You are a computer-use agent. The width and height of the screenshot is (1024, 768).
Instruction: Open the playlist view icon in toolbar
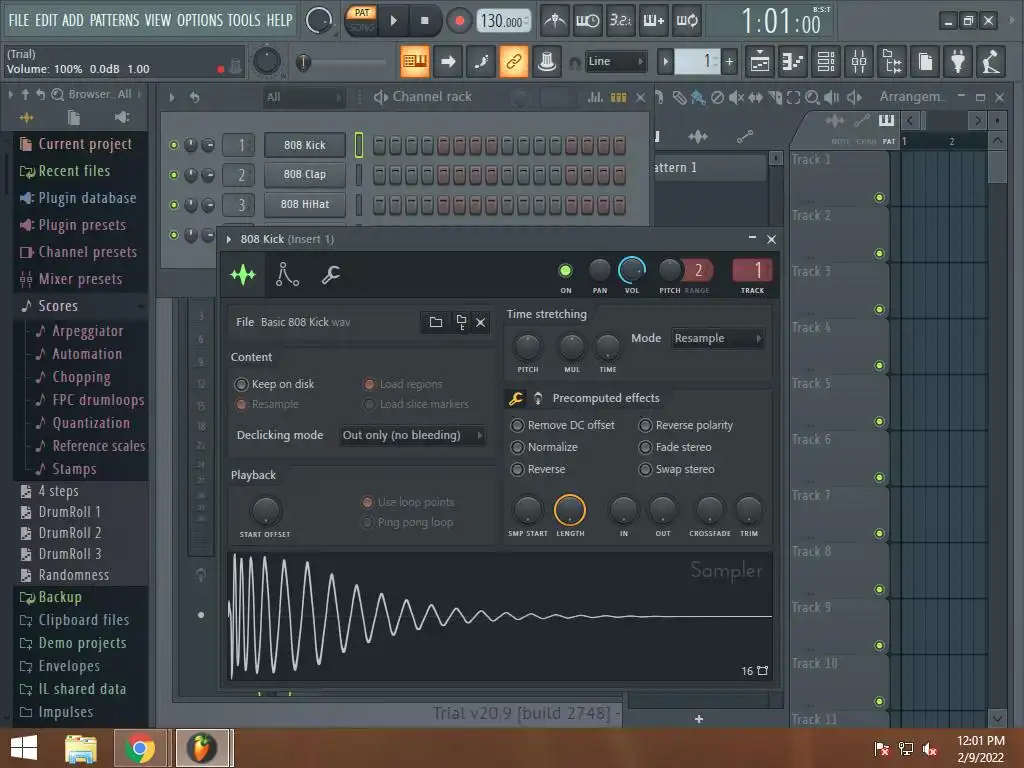[760, 62]
